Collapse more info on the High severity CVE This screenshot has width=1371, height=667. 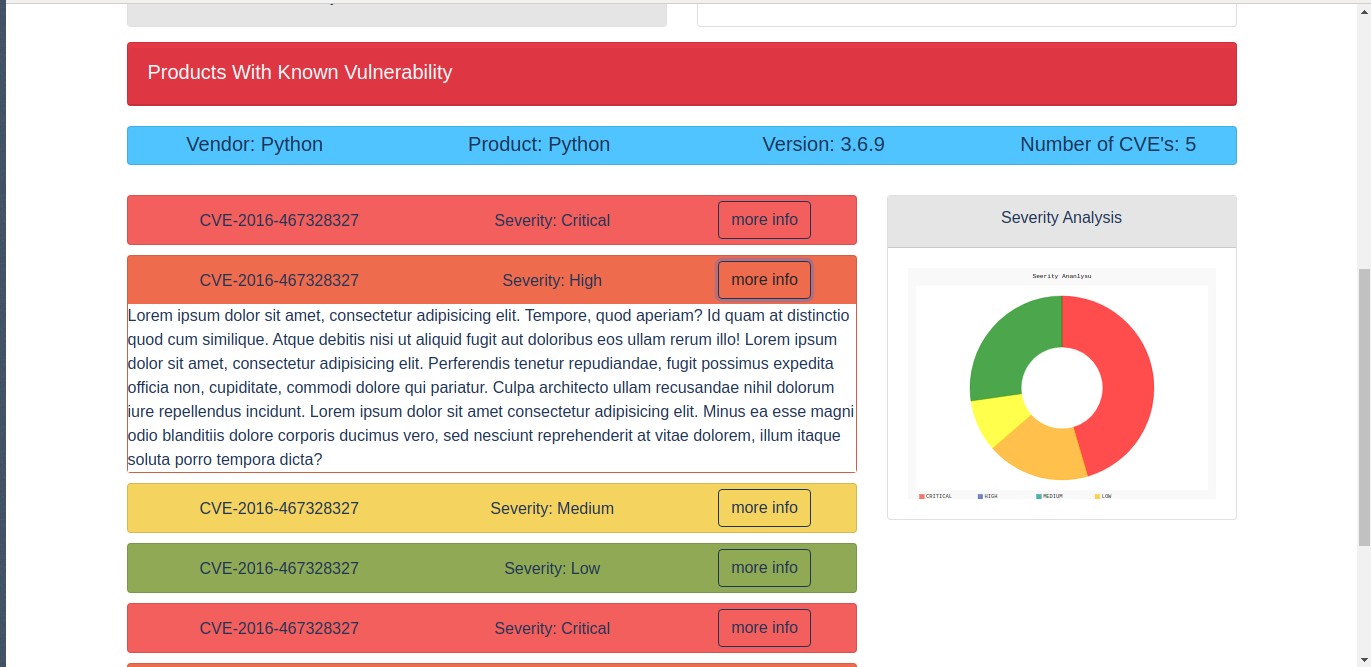[x=764, y=280]
